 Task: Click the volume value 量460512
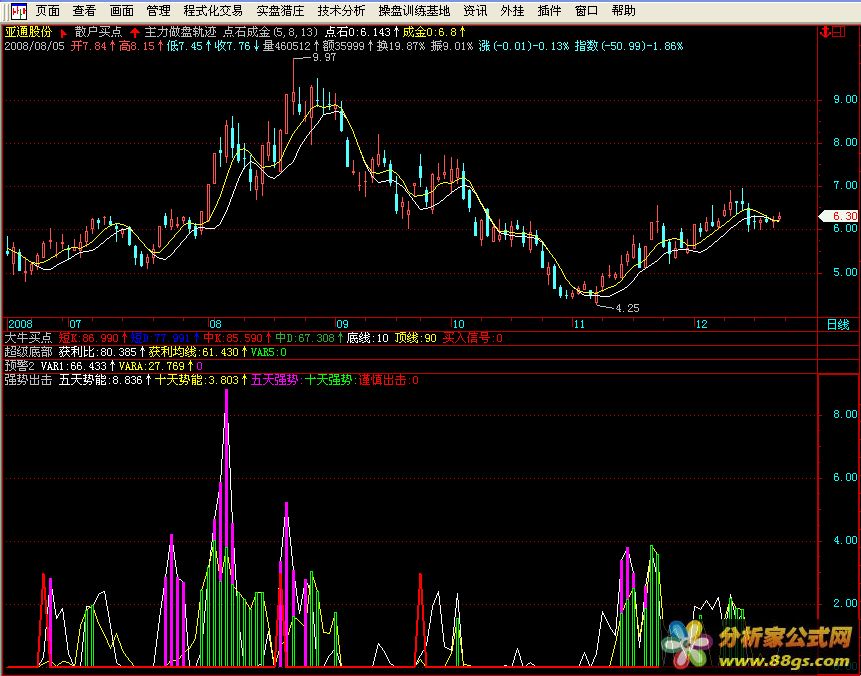(x=287, y=46)
